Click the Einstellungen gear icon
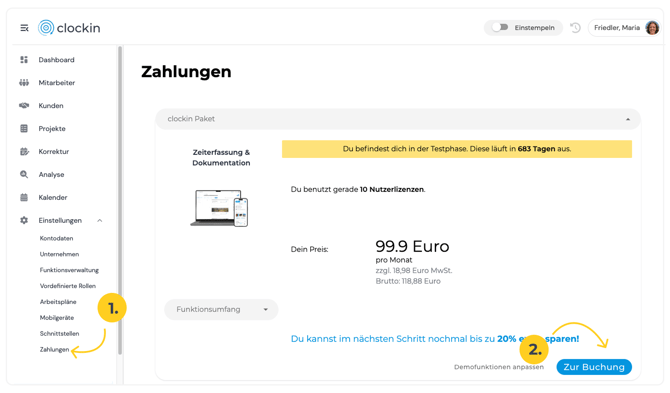This screenshot has height=393, width=670. click(x=24, y=220)
